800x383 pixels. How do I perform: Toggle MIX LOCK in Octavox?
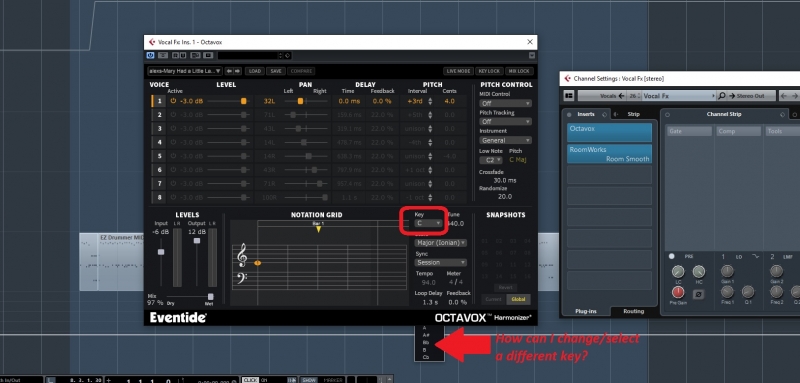519,71
